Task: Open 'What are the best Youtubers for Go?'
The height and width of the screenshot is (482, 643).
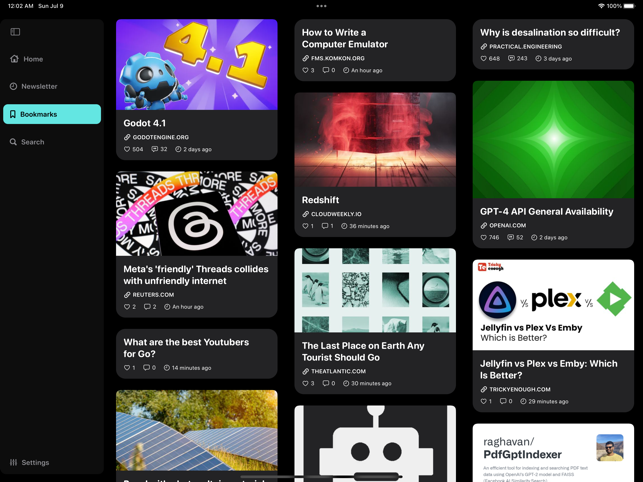Action: 186,348
